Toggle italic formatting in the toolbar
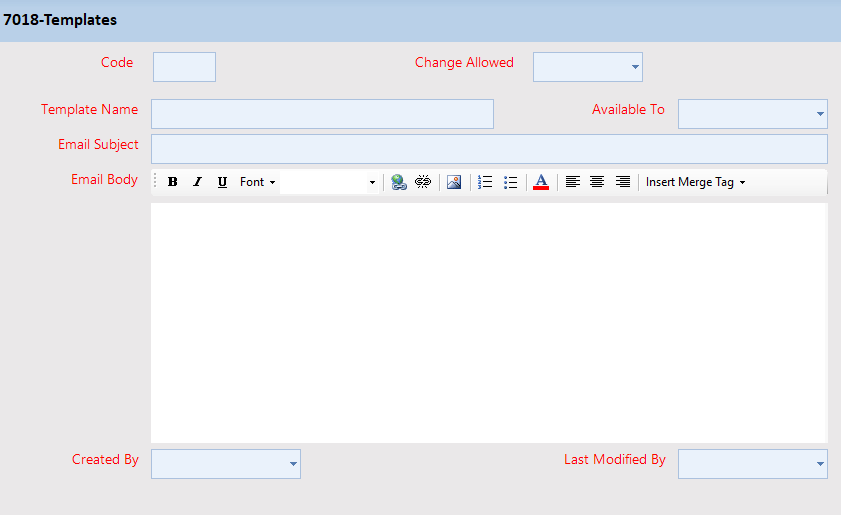This screenshot has height=515, width=841. tap(197, 182)
